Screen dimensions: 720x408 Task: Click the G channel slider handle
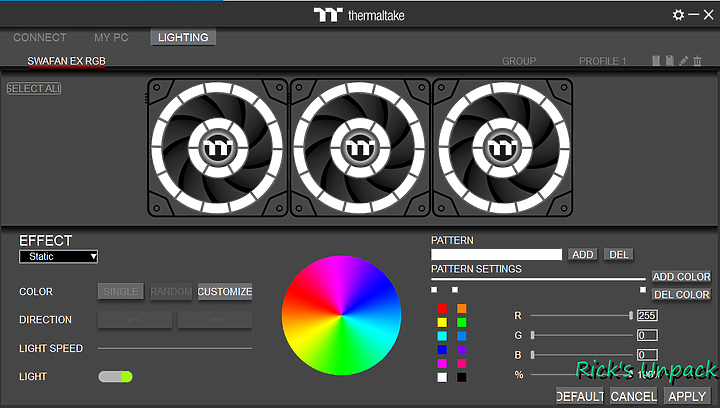[x=533, y=335]
